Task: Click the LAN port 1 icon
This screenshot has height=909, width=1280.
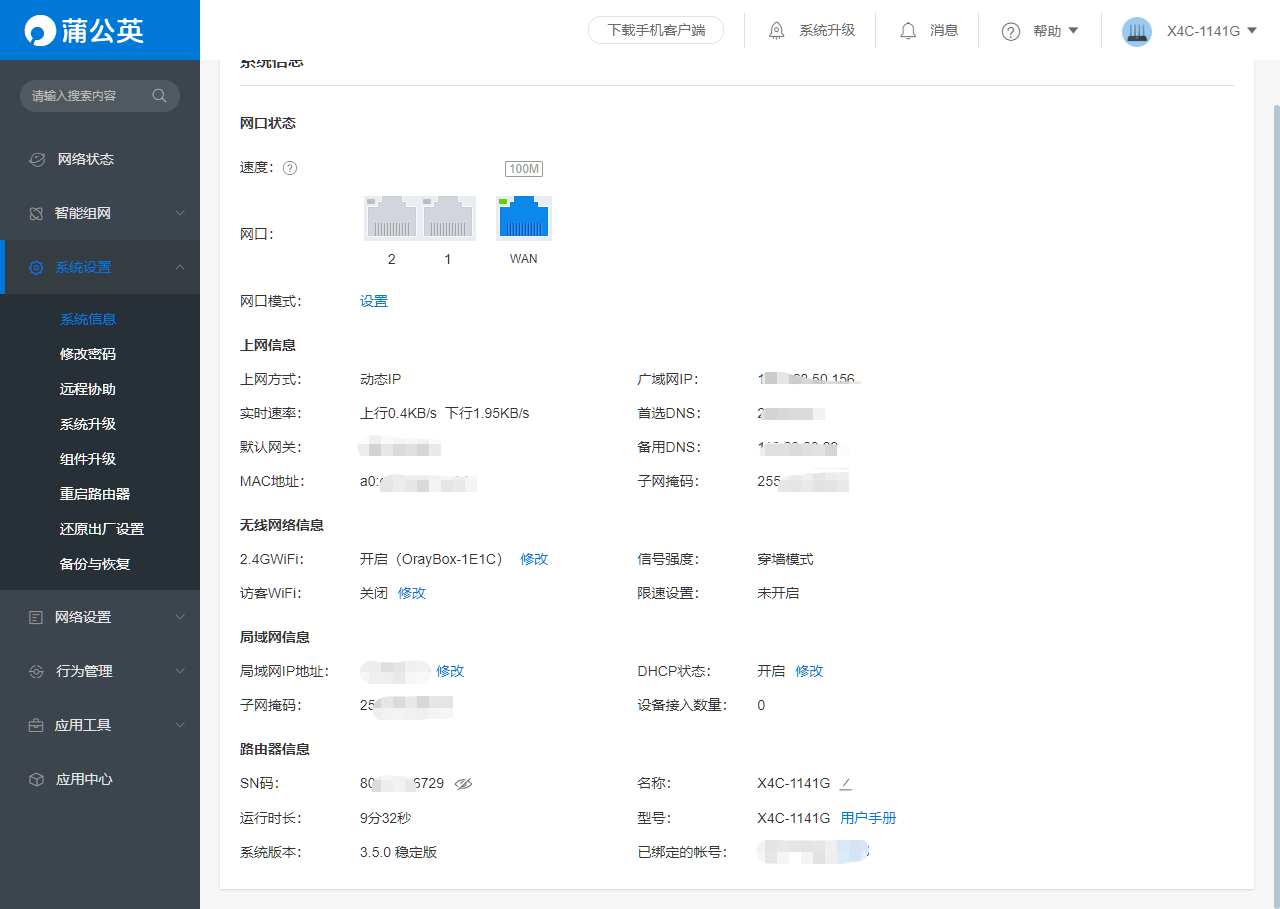Action: click(x=449, y=218)
